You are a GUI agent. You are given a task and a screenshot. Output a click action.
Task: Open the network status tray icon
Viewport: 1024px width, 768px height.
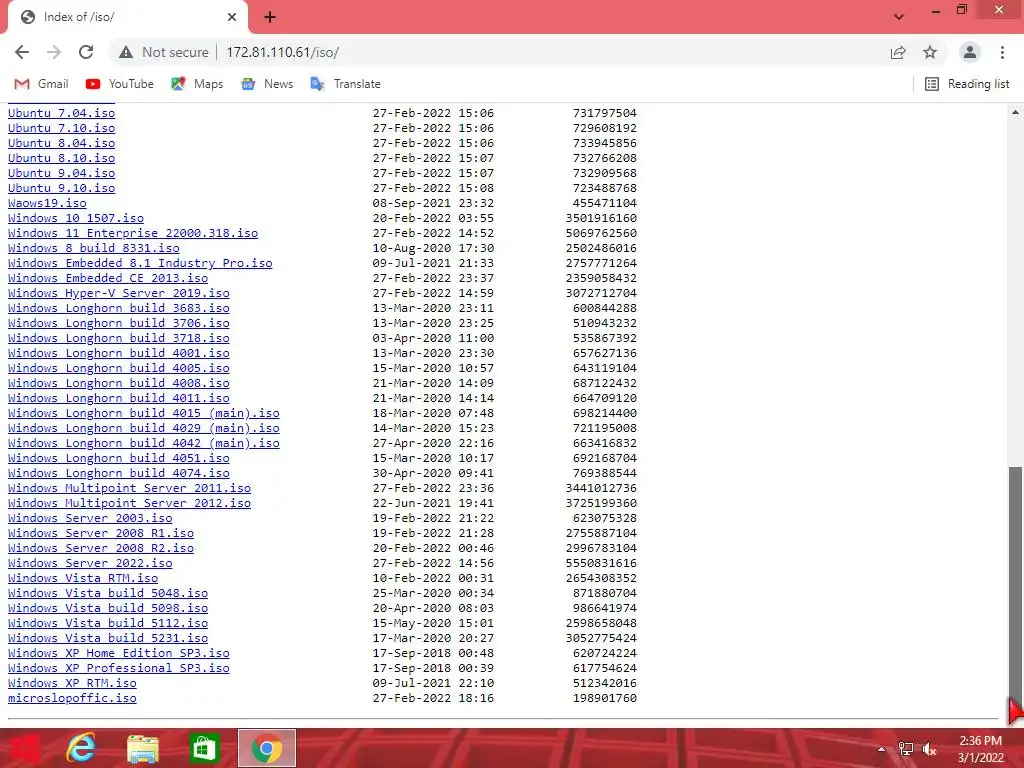click(x=906, y=749)
